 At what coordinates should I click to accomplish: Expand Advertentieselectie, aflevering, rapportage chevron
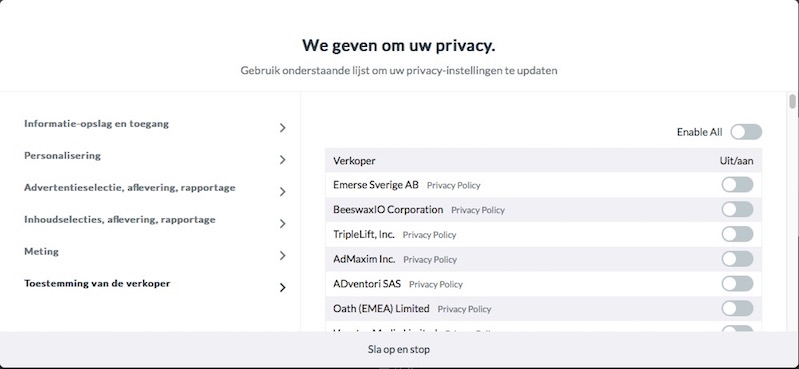click(x=283, y=192)
